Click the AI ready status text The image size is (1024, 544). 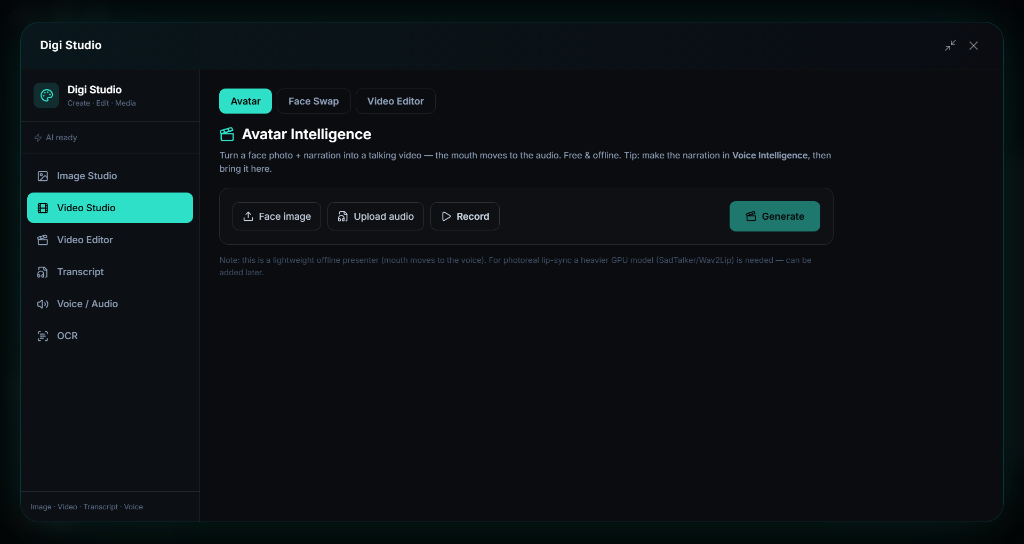[x=61, y=138]
